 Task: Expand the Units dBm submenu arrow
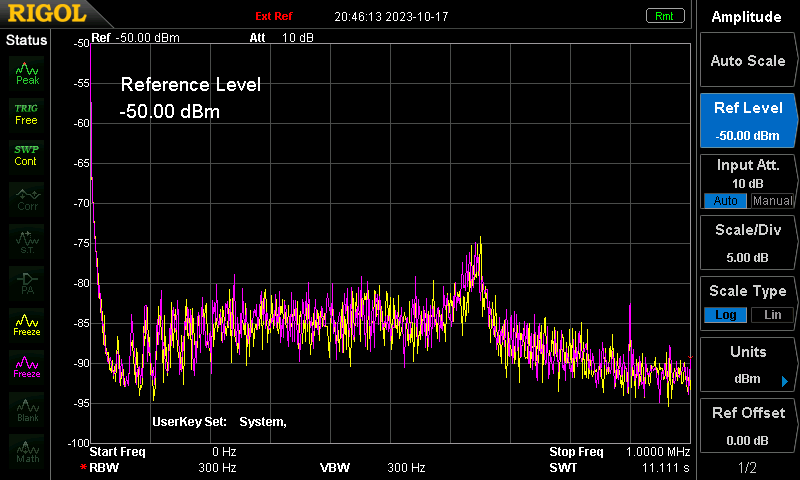785,381
